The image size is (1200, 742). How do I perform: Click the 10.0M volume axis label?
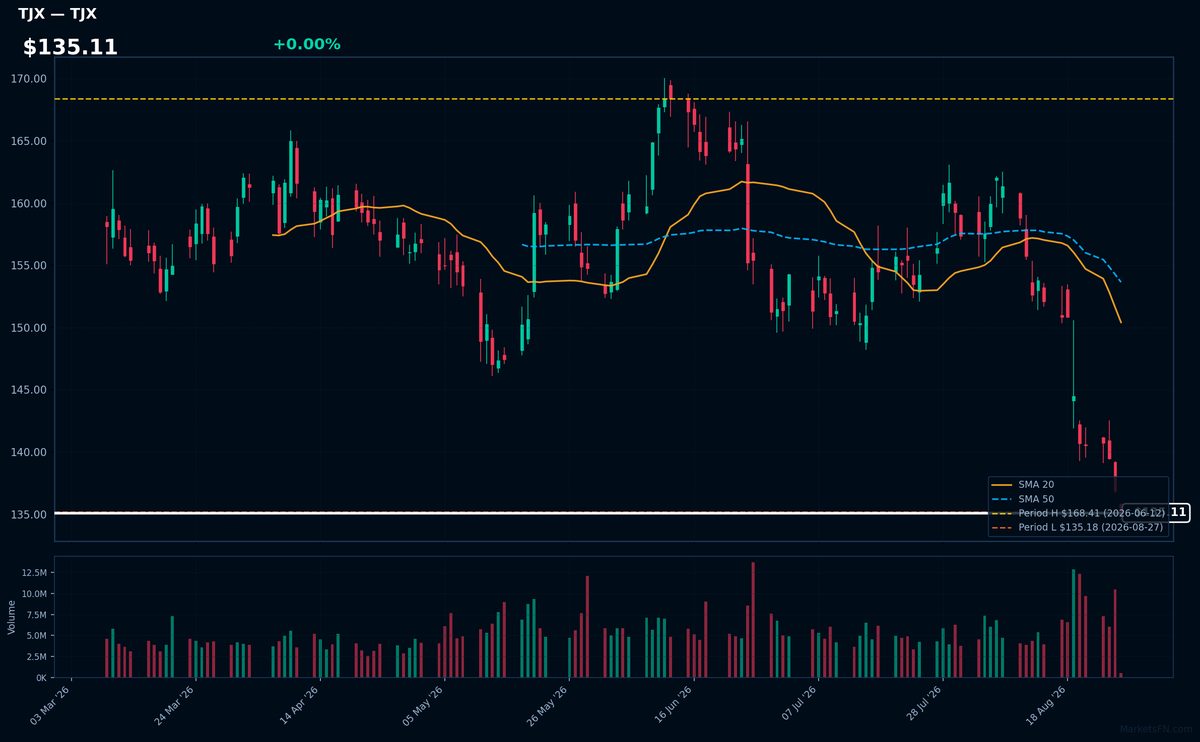tap(32, 594)
